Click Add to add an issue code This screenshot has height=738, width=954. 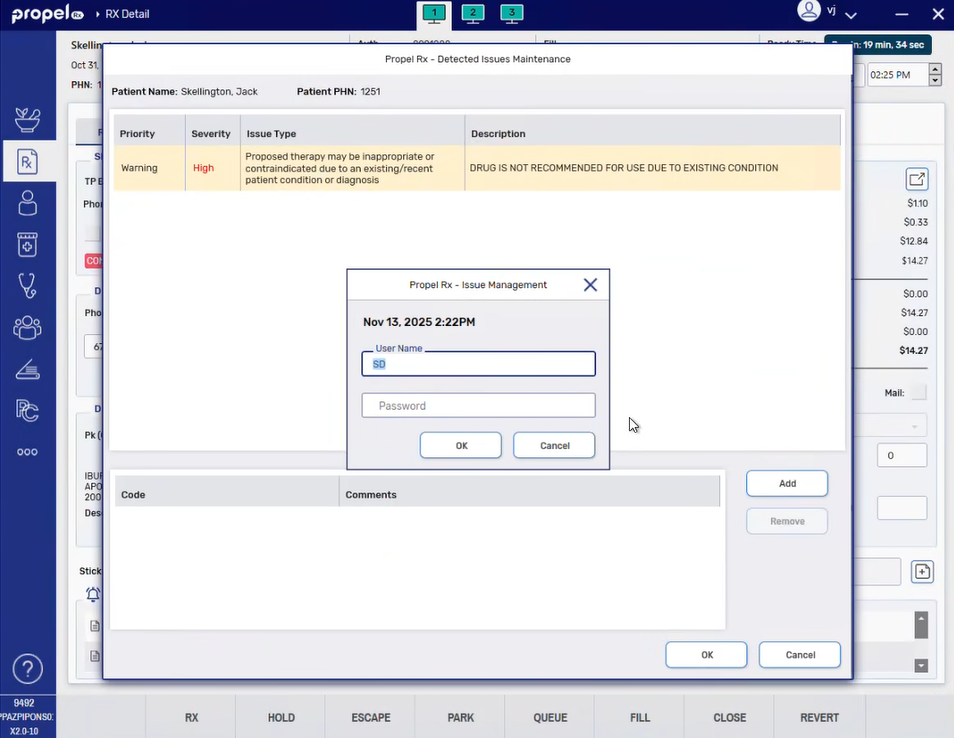point(786,483)
